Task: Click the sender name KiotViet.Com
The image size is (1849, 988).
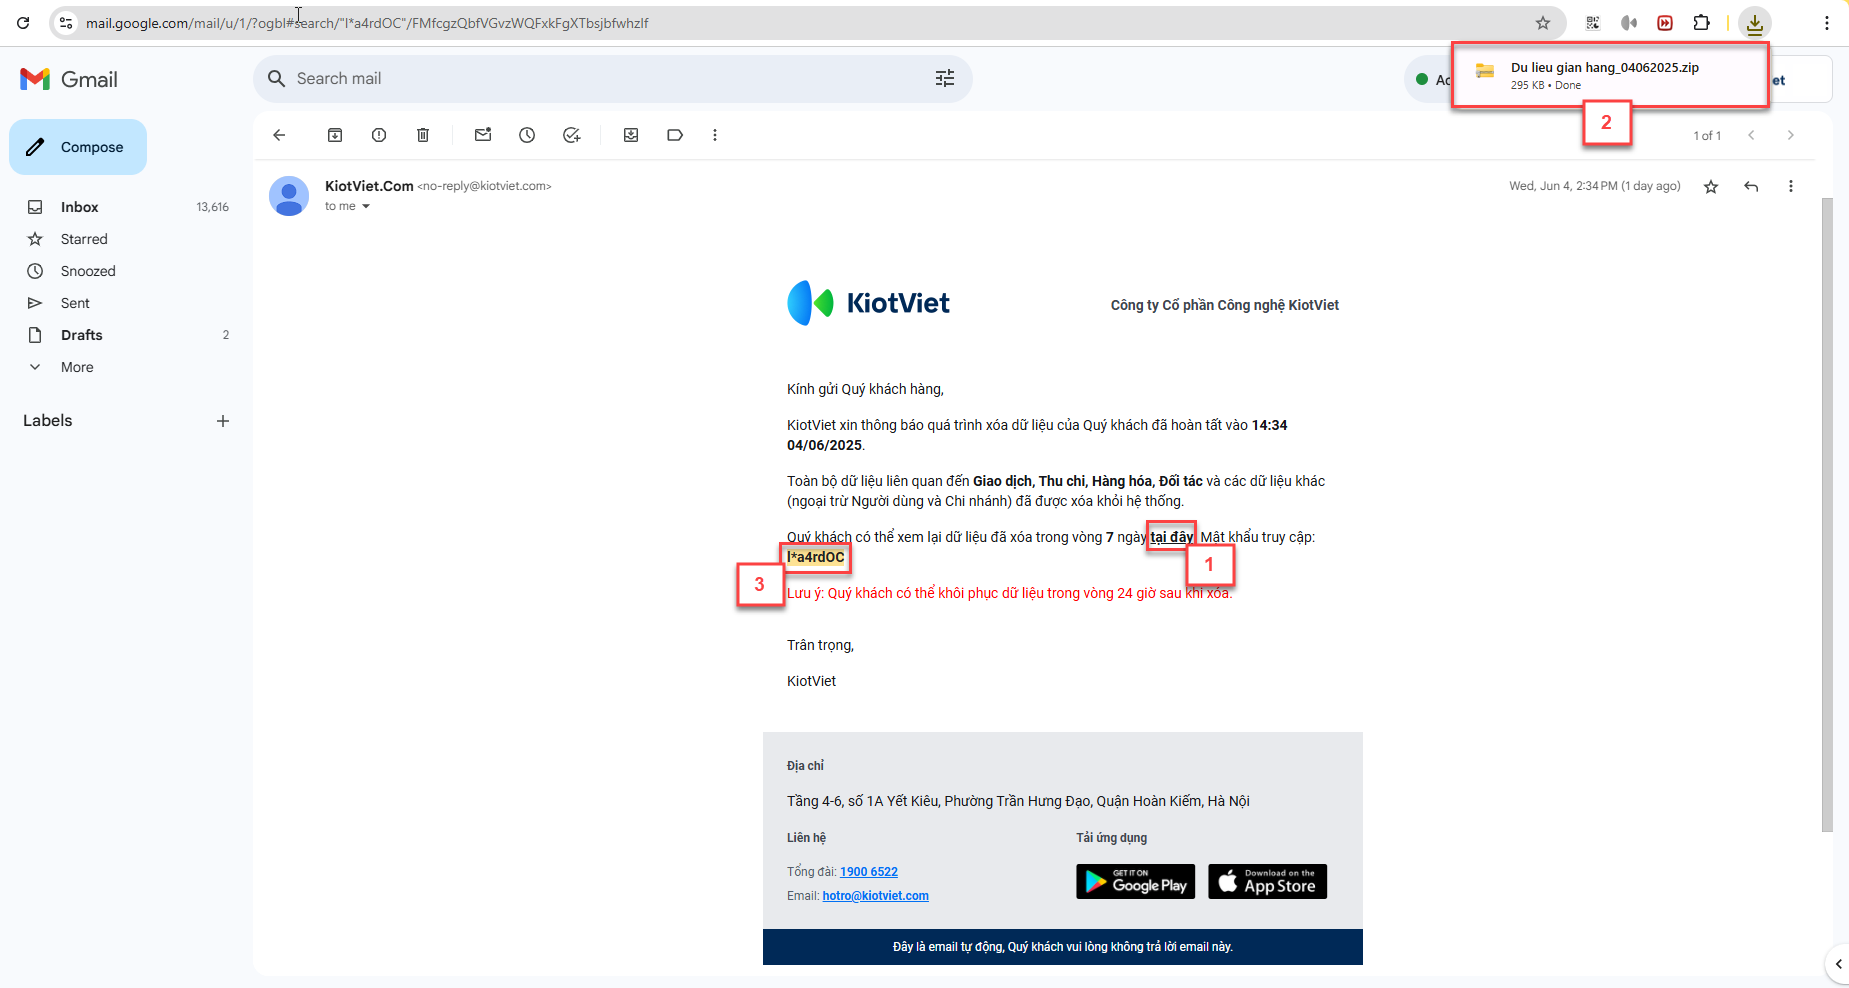Action: (369, 186)
